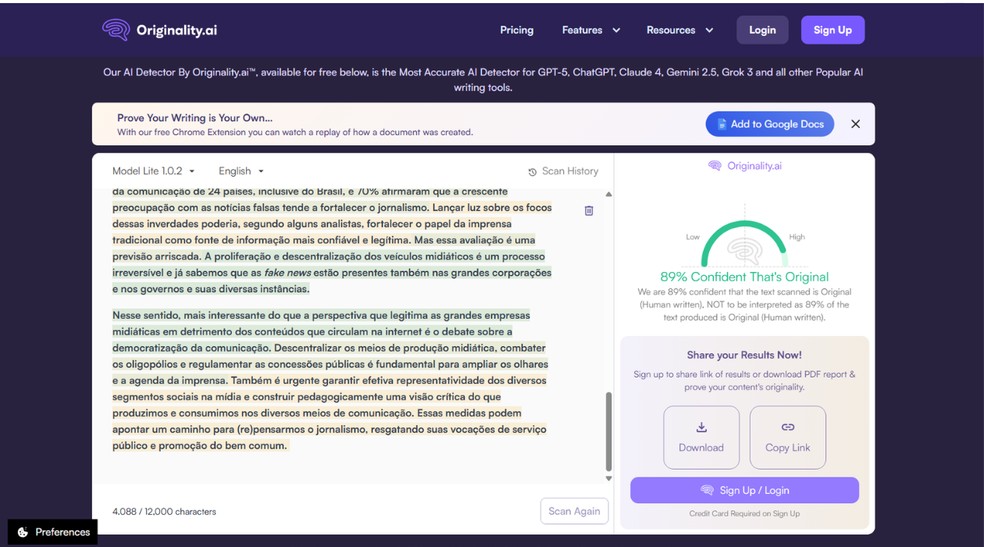Click the 'High' gauge label

click(x=797, y=237)
